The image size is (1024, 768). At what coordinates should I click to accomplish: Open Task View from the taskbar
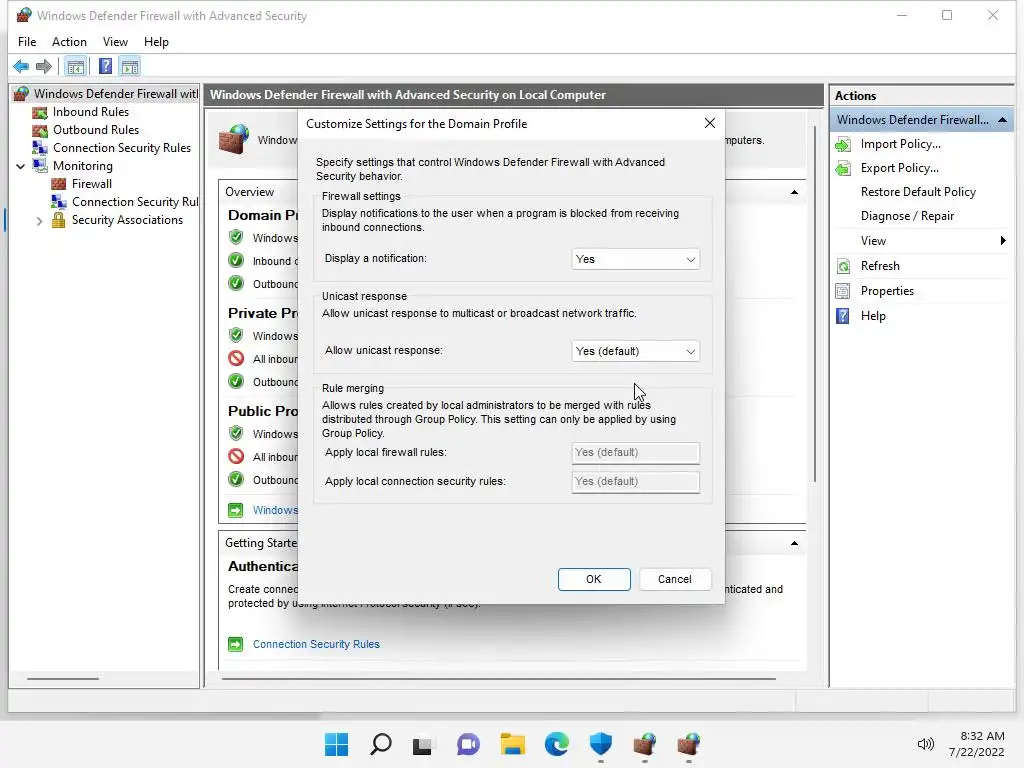tap(423, 744)
